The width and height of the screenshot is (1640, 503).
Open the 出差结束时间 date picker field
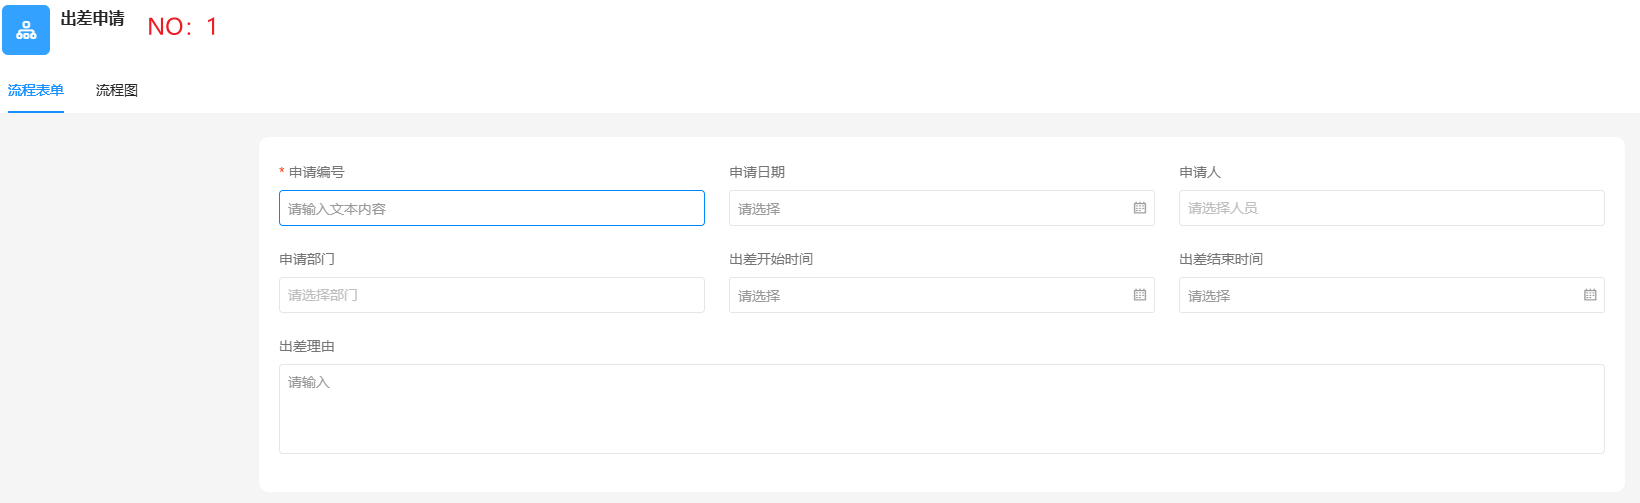(1380, 295)
